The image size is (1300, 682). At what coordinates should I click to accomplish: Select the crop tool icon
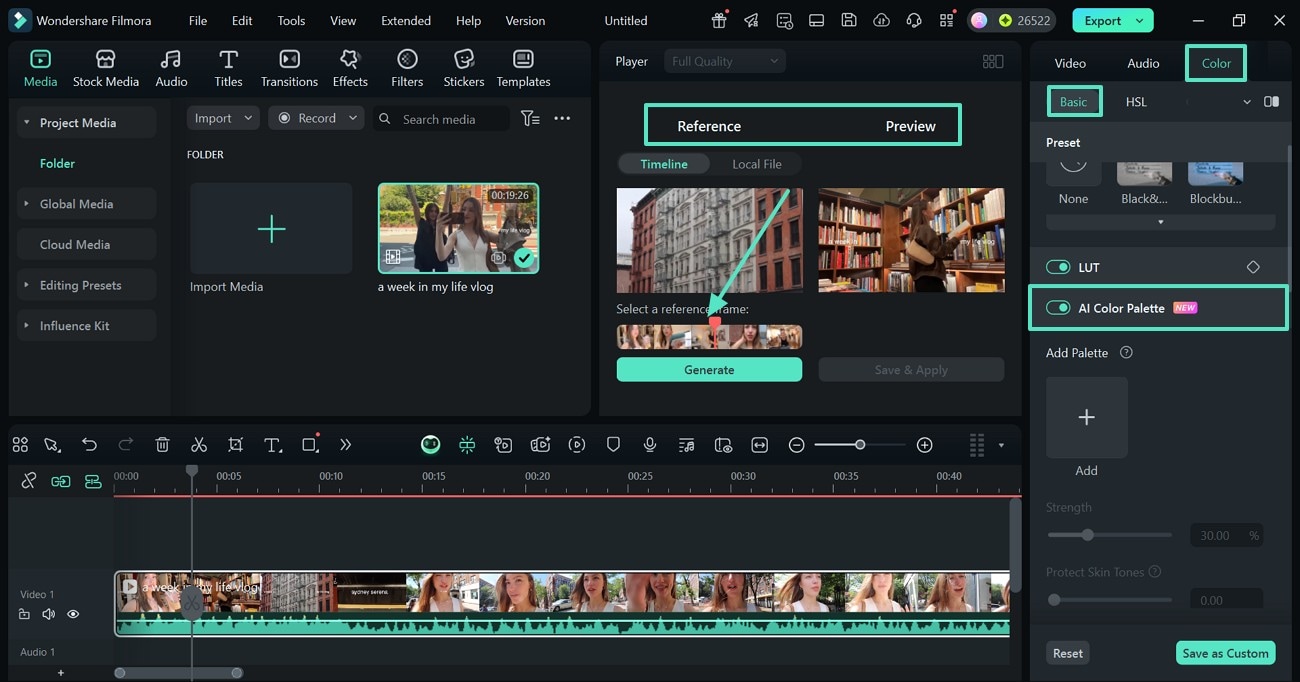coord(235,445)
